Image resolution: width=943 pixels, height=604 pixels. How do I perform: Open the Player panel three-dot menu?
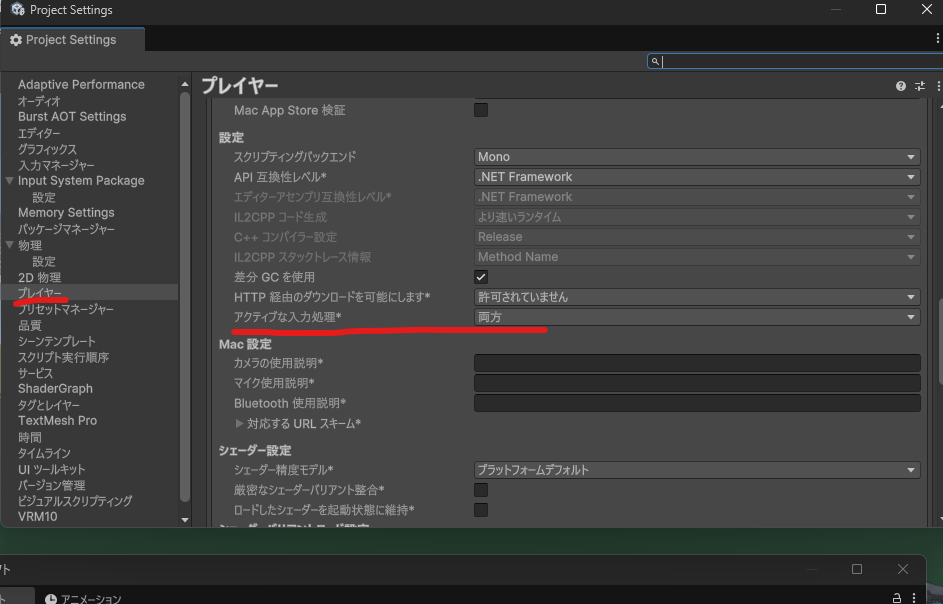(x=937, y=87)
